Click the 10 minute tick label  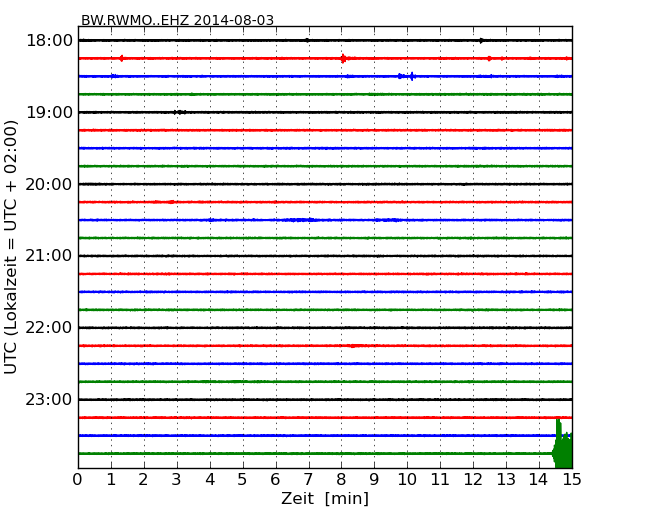407,480
